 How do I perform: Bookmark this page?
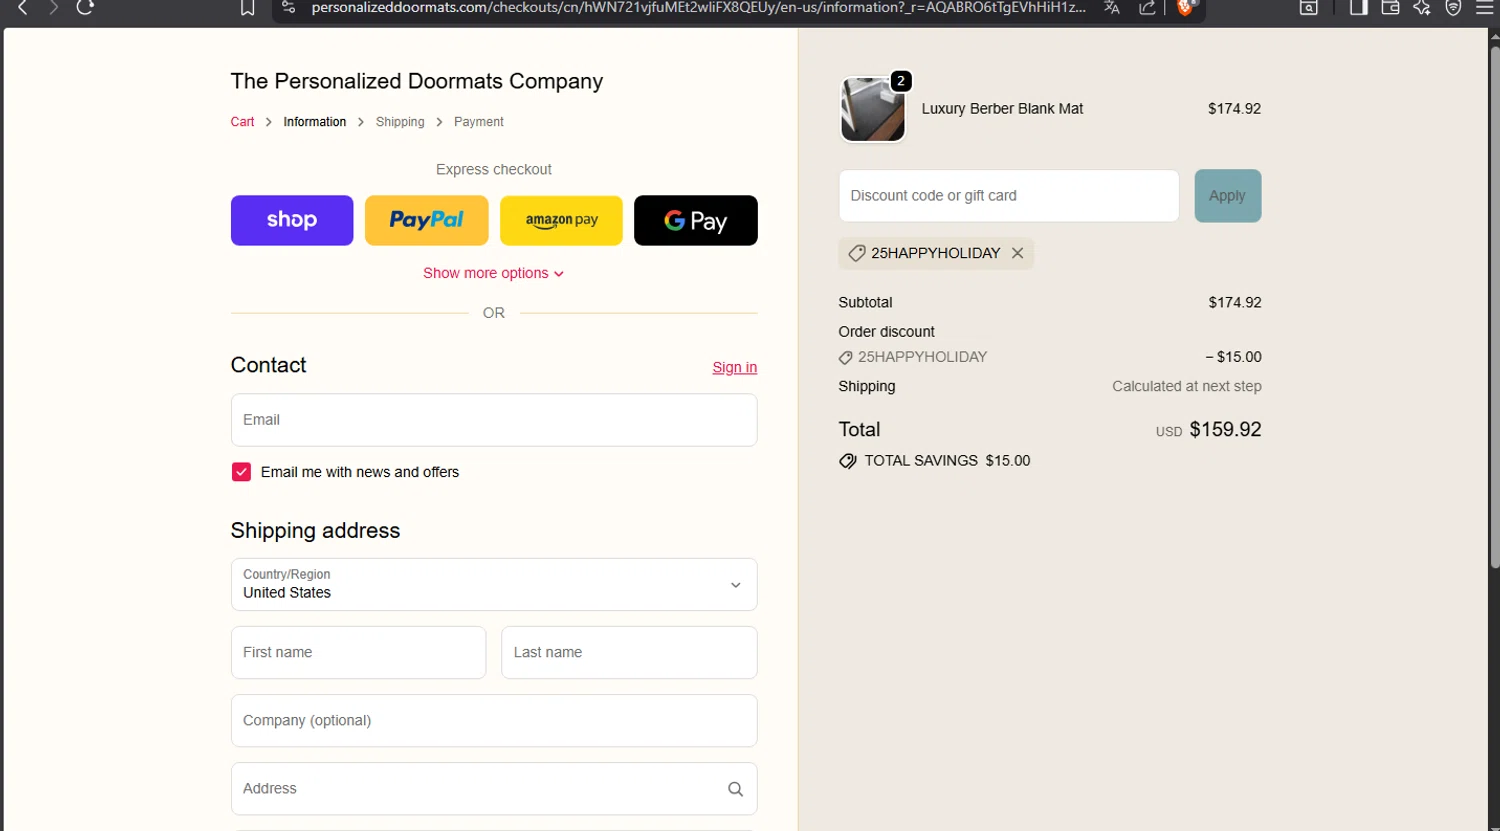247,8
